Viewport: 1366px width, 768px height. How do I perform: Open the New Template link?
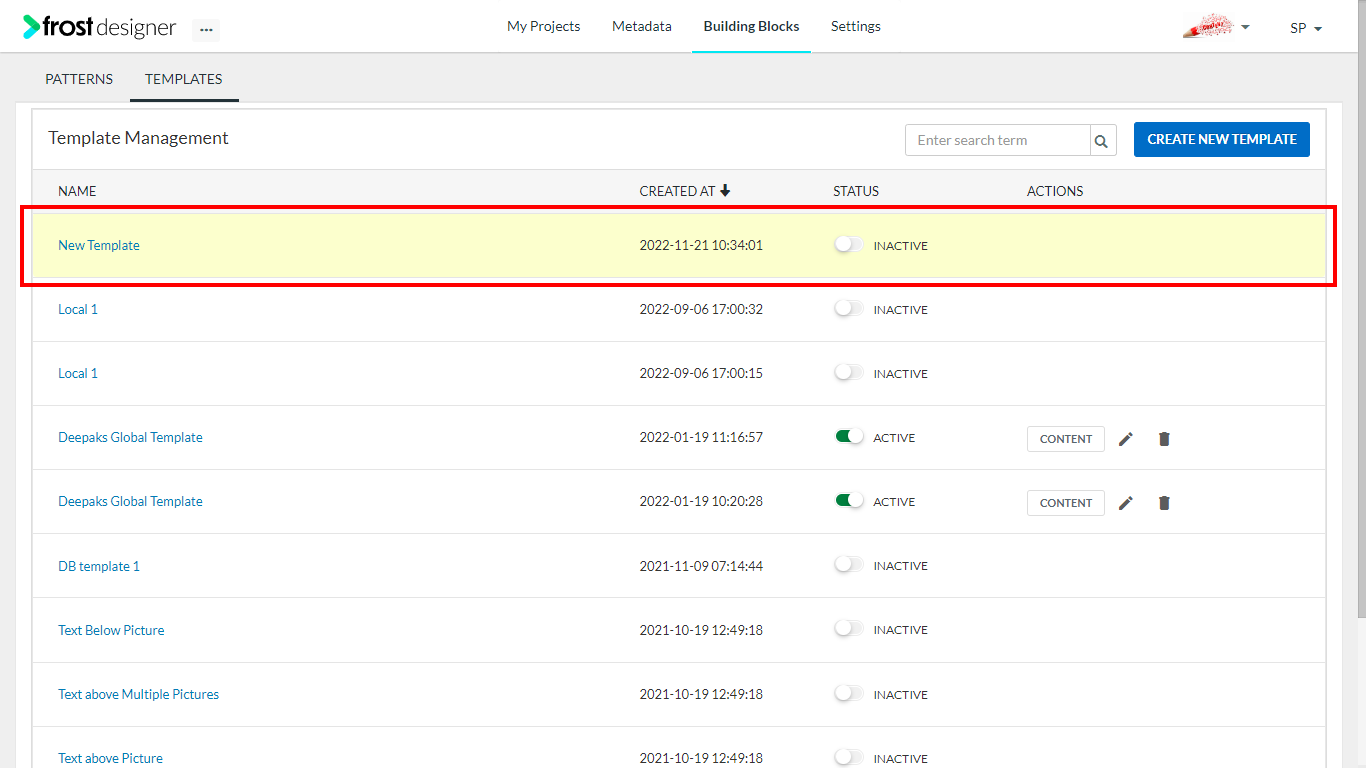pyautogui.click(x=99, y=245)
